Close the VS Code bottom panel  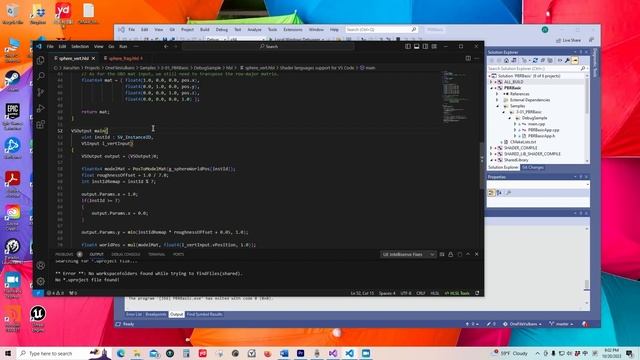(476, 254)
